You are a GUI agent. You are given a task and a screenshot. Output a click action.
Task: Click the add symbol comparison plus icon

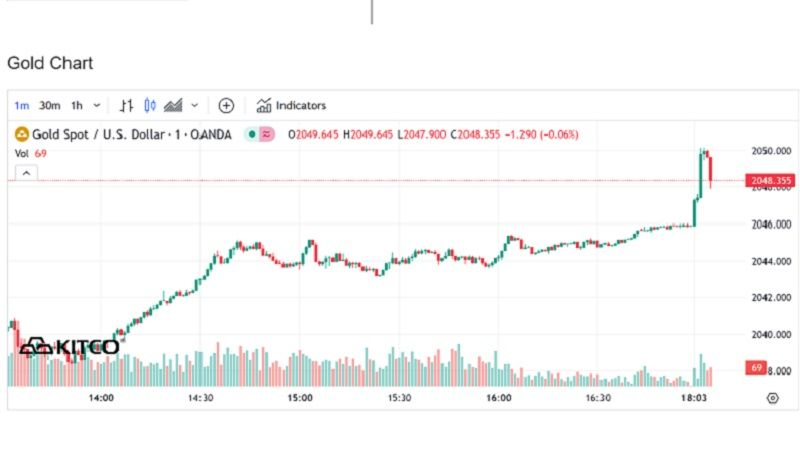226,105
